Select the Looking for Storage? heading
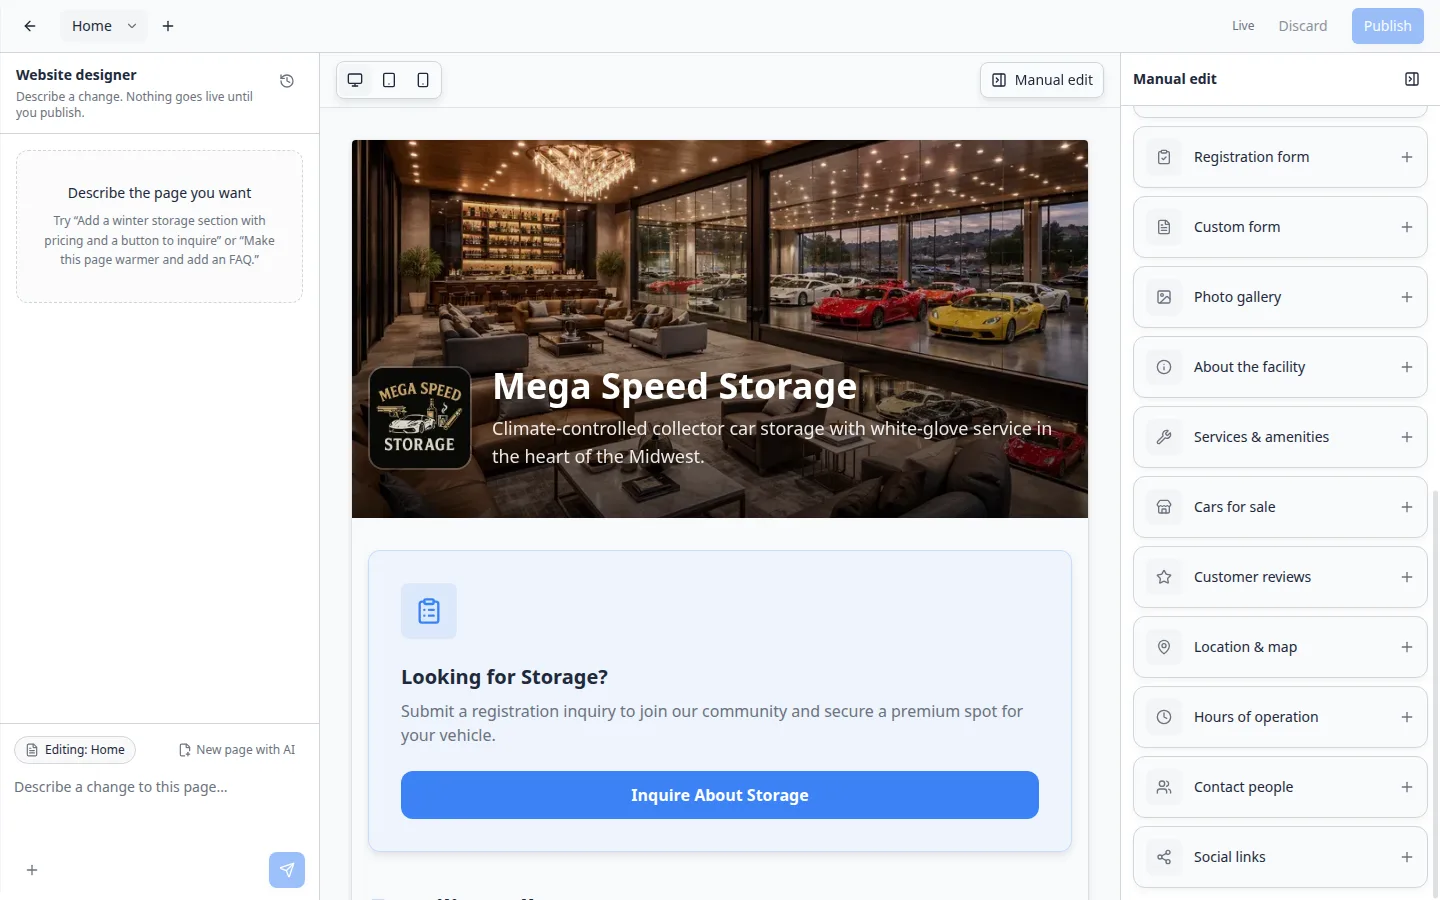Screen dimensions: 1440x900 pos(504,677)
